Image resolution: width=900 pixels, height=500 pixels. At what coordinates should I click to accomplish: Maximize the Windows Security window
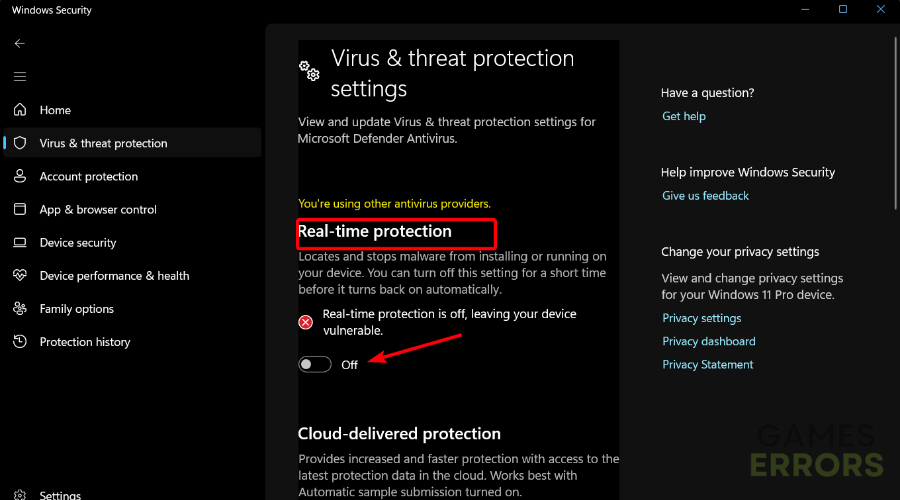[x=843, y=10]
